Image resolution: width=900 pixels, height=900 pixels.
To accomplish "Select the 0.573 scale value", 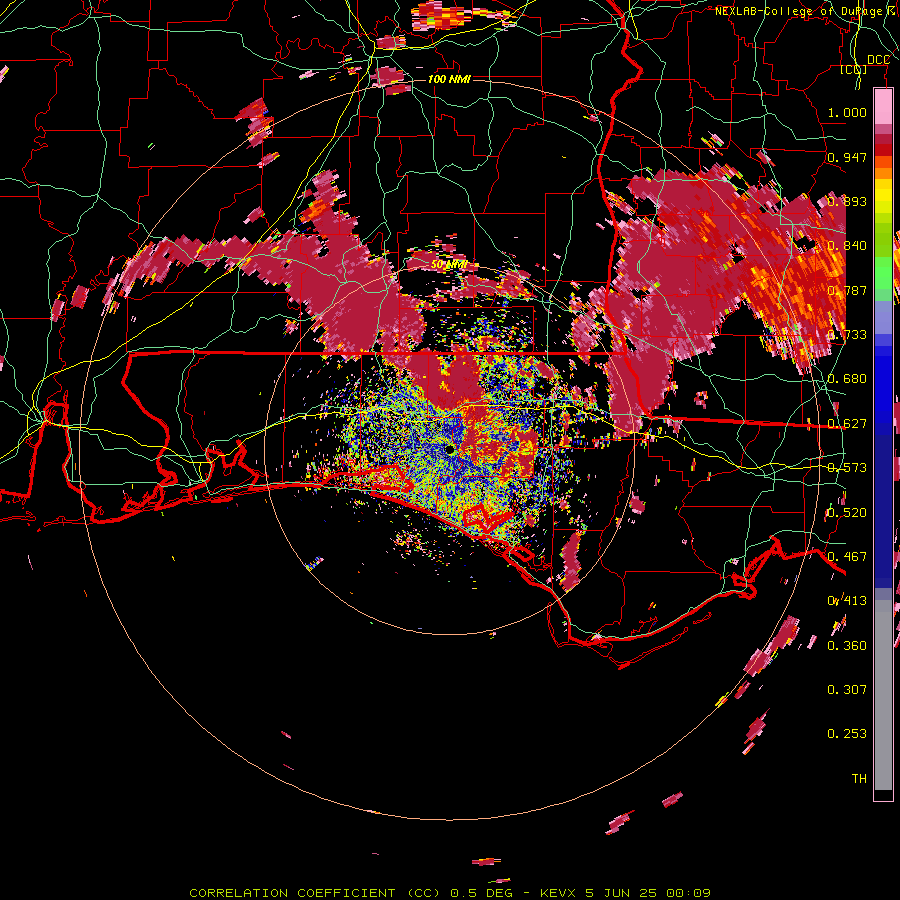I will (x=847, y=468).
